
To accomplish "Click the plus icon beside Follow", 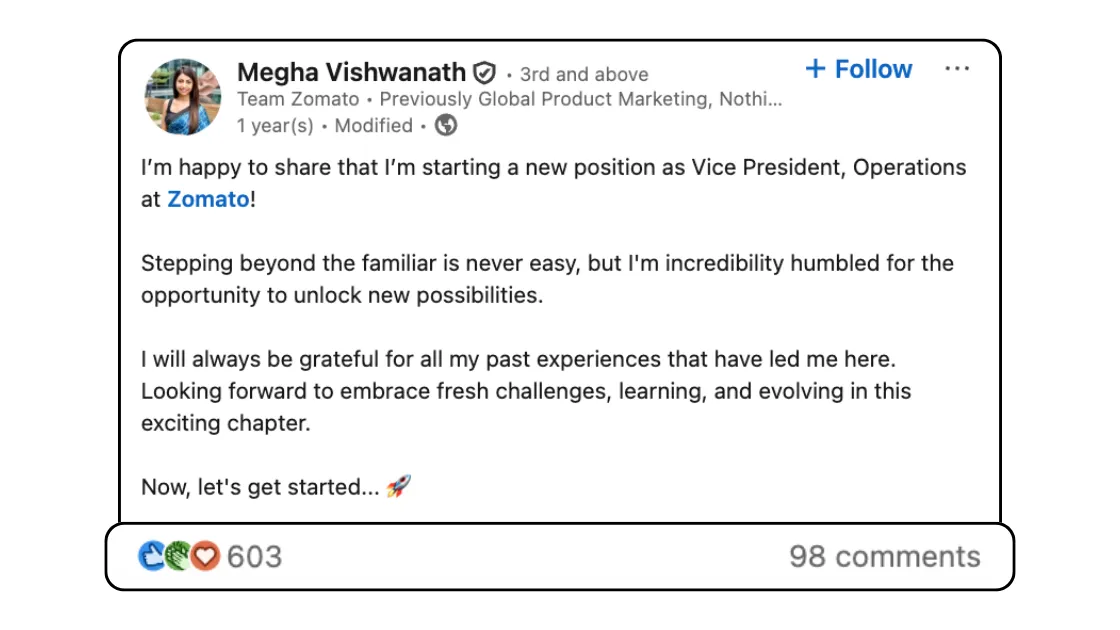I will pos(816,69).
